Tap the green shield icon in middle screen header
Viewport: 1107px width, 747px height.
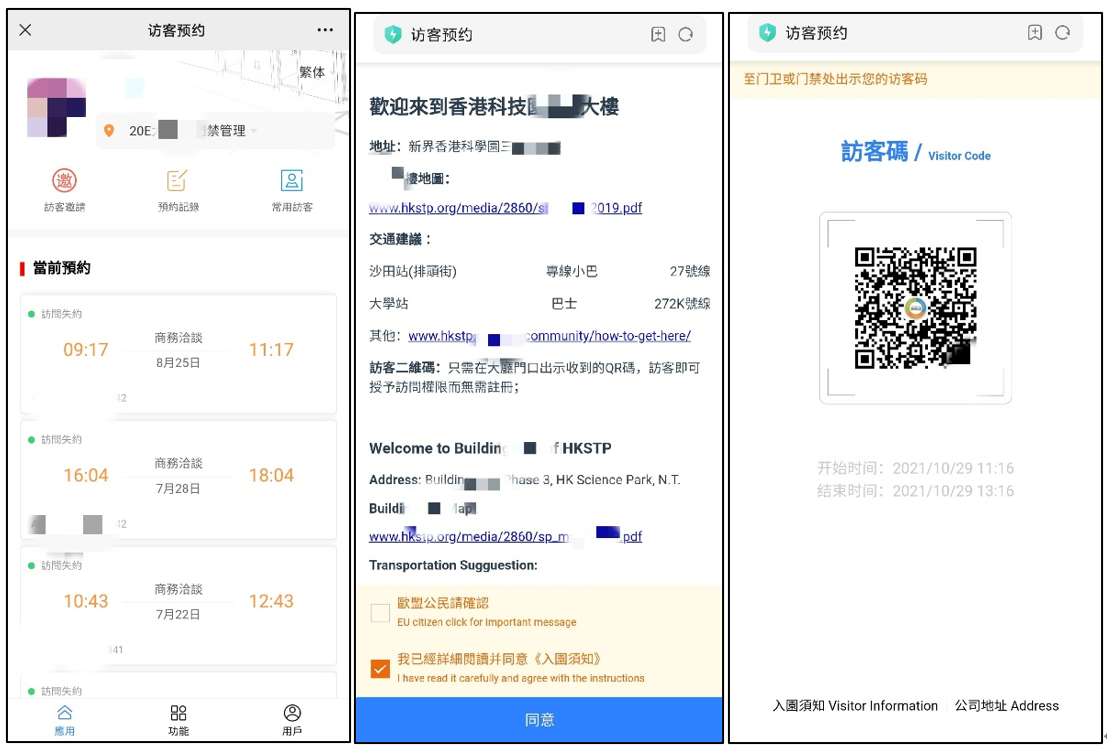393,35
